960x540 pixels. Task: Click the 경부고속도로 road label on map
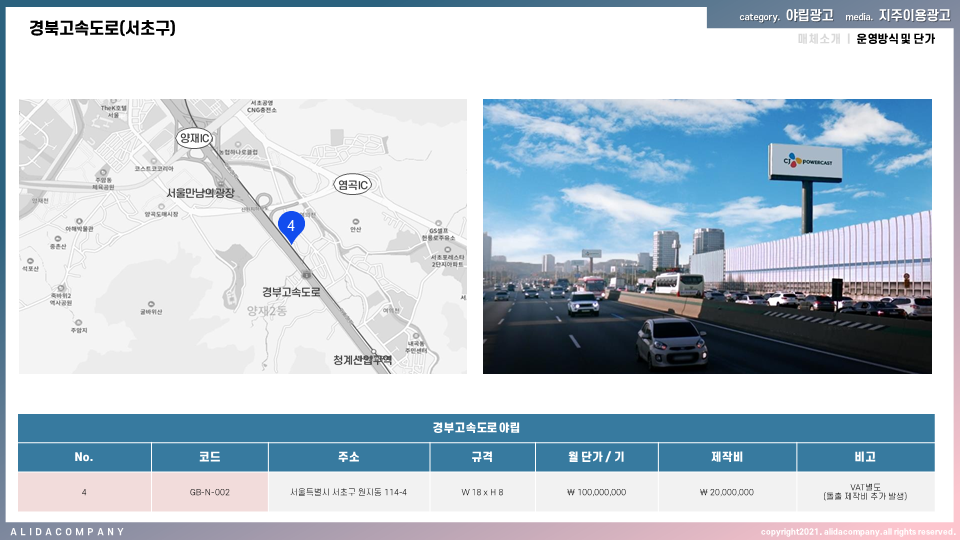[291, 292]
